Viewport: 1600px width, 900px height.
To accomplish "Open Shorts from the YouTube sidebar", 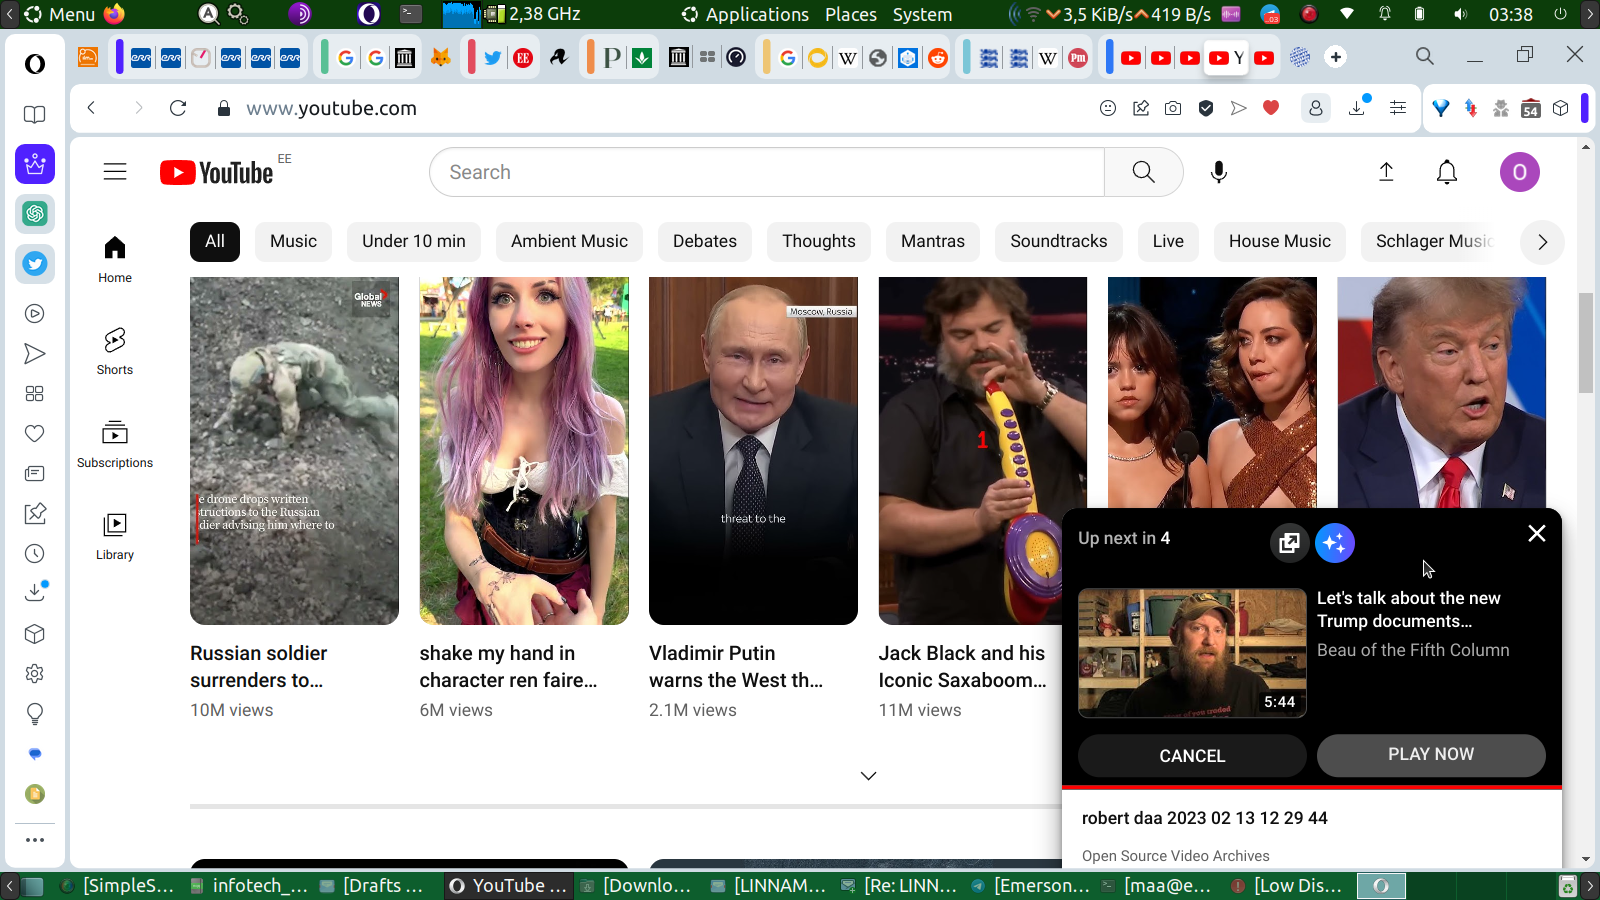I will point(115,351).
